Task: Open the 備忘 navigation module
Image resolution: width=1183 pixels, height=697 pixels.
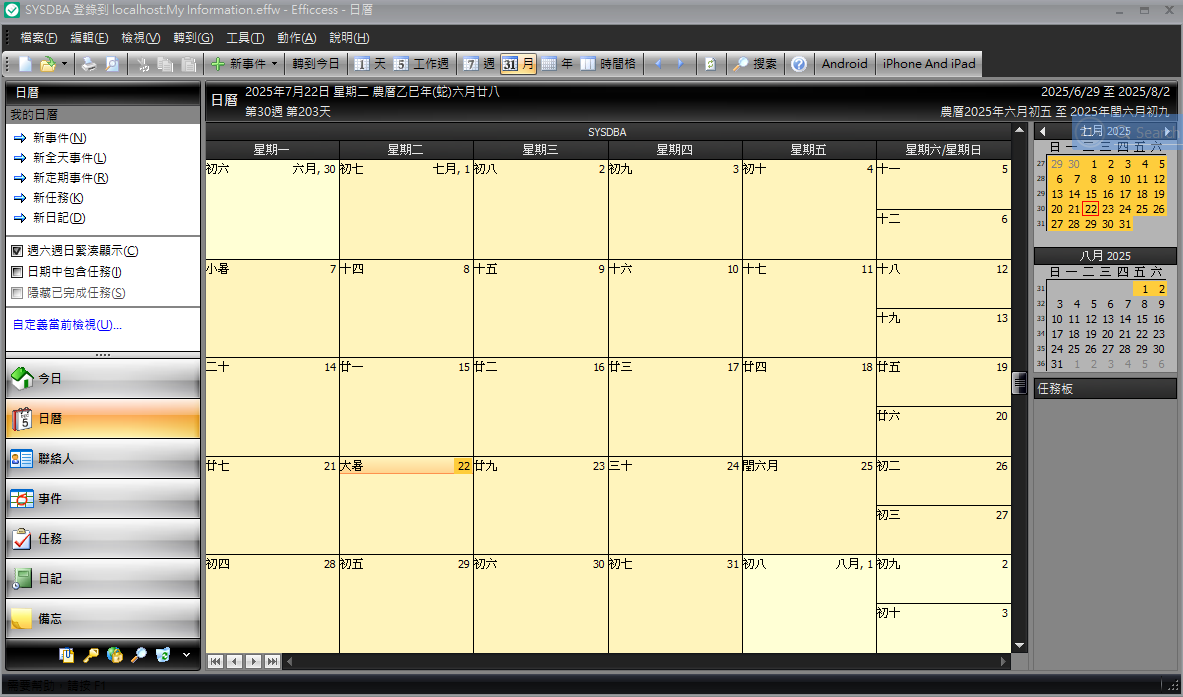Action: pyautogui.click(x=103, y=619)
